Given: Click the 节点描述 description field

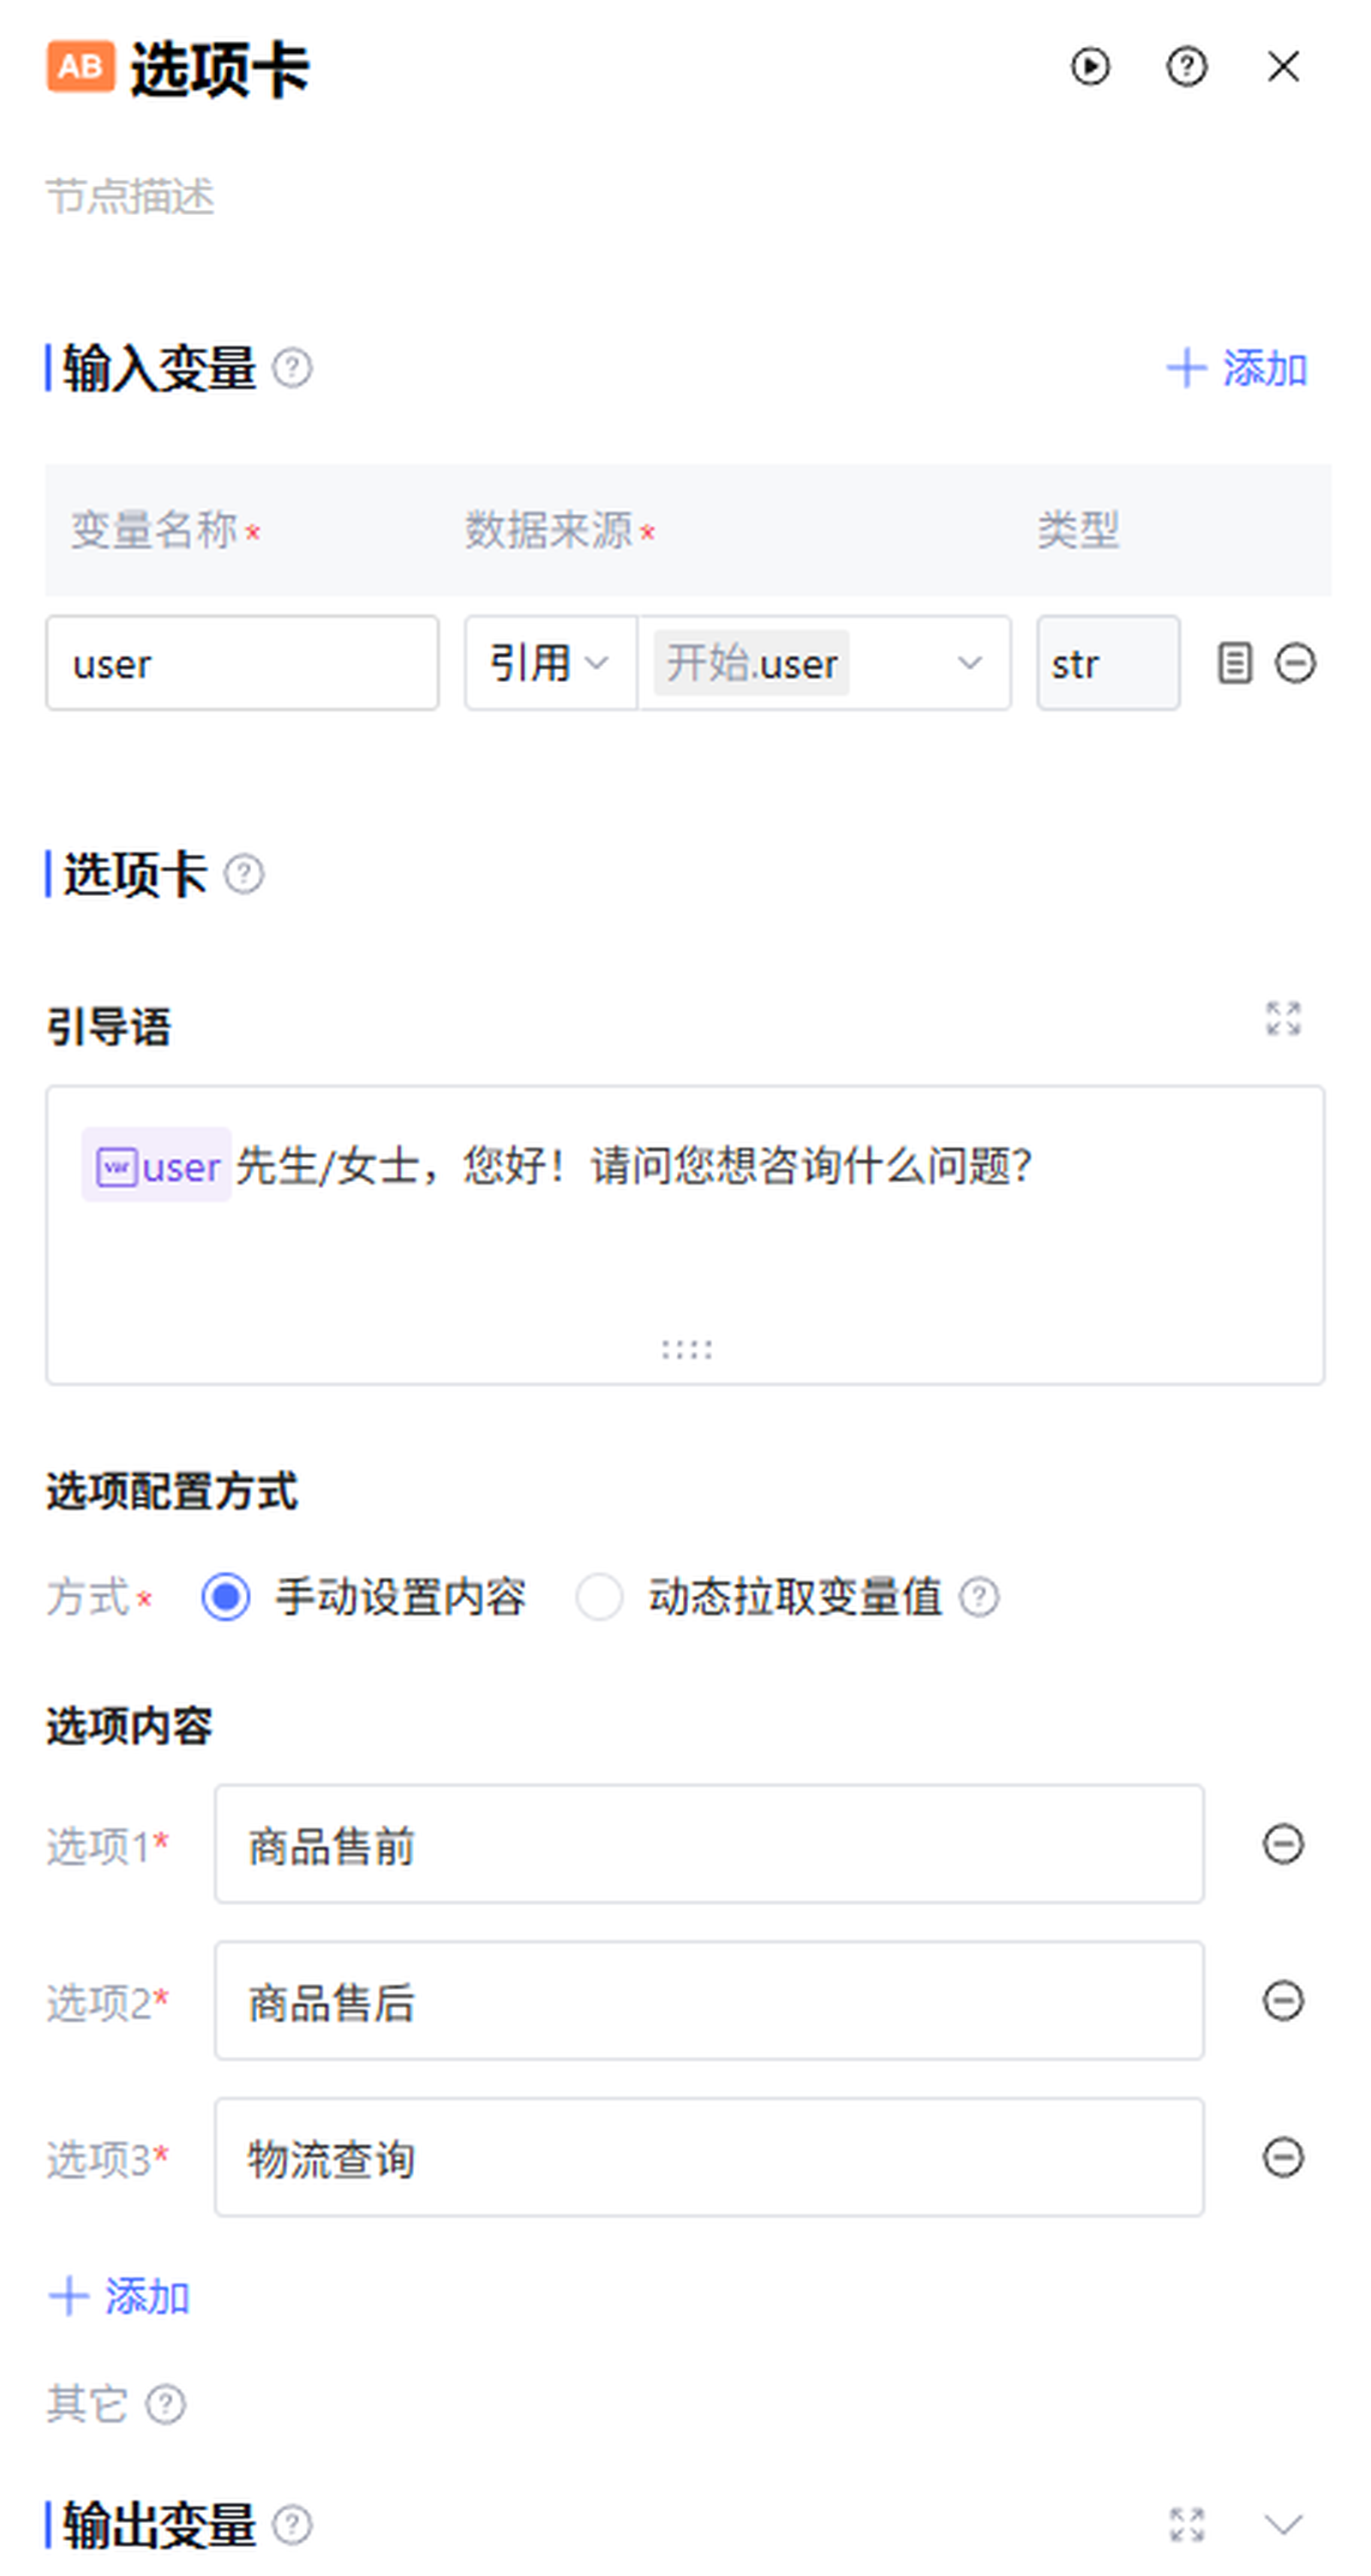Looking at the screenshot, I should click(400, 196).
